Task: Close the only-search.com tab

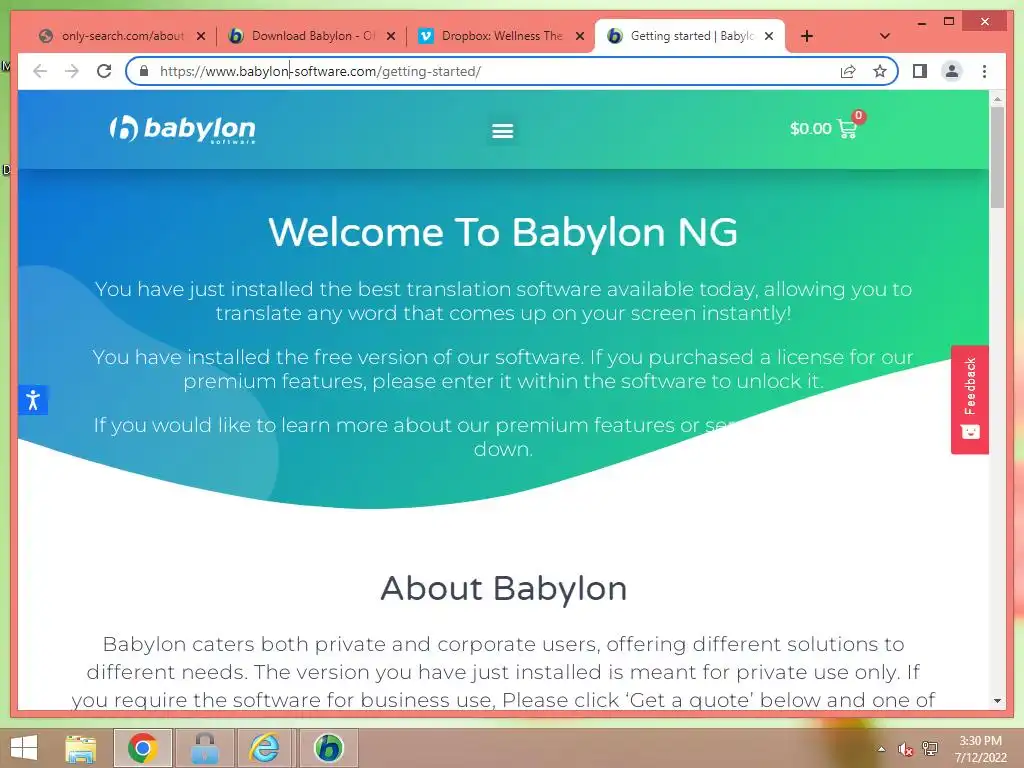Action: coord(201,36)
